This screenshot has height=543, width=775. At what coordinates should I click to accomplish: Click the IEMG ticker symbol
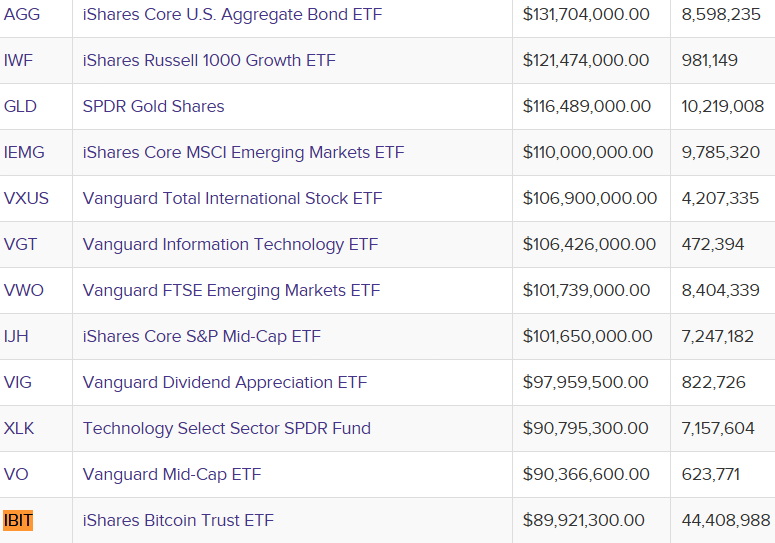(24, 153)
